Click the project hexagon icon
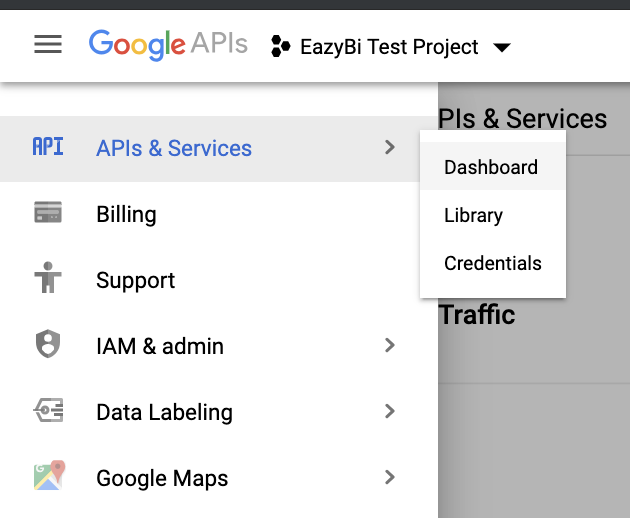The image size is (630, 518). 281,47
